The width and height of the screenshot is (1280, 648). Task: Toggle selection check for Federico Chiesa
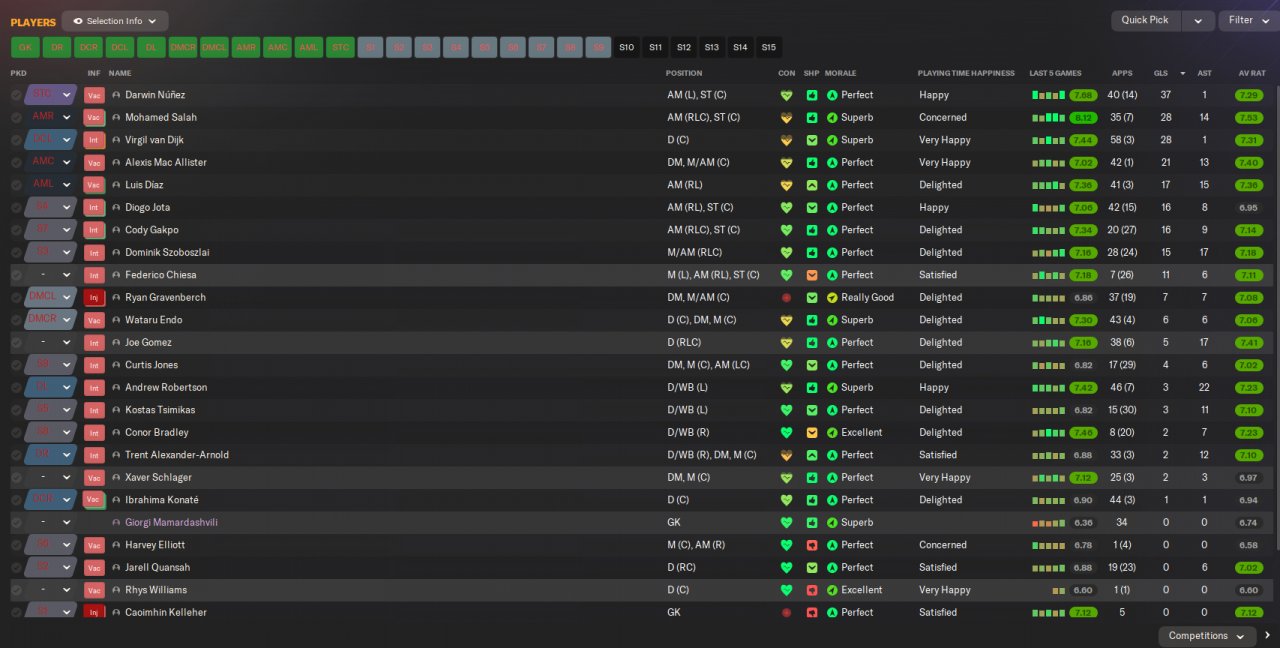tap(16, 275)
